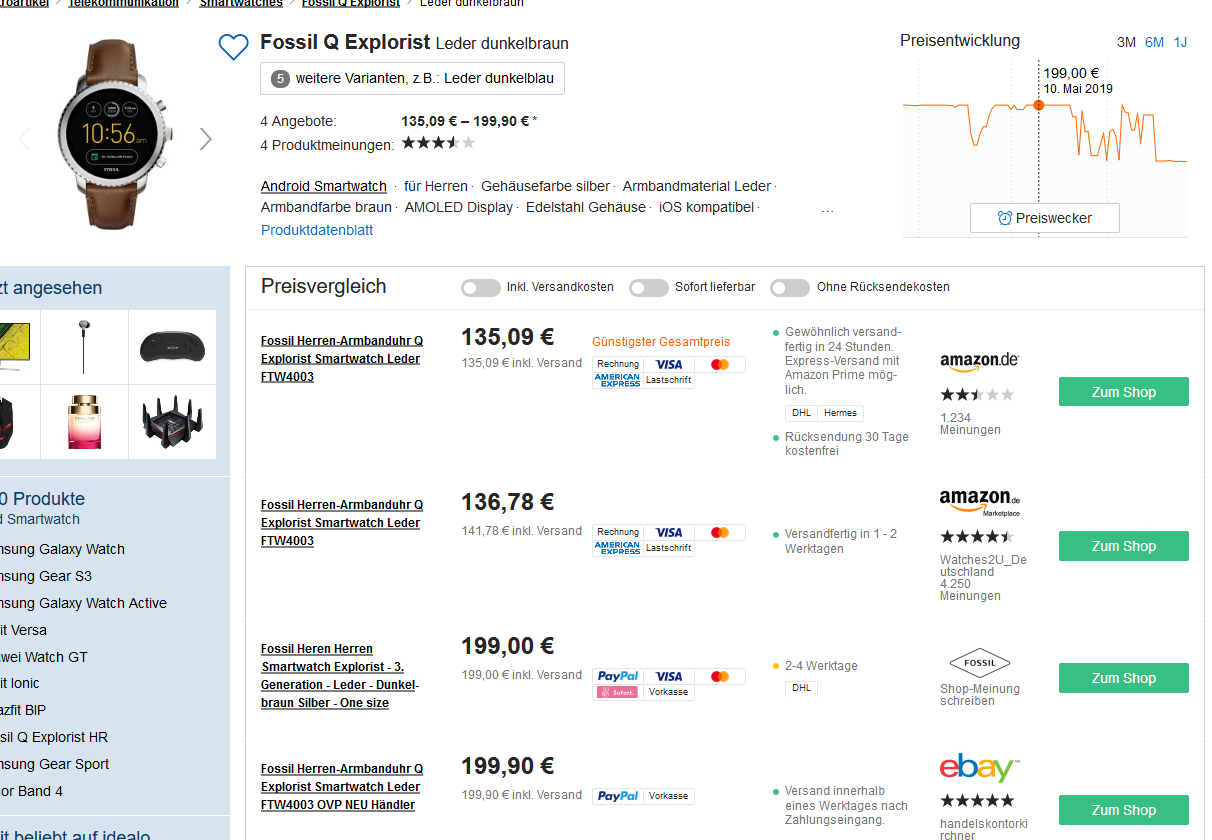Click the perfume bottle thumbnail
The image size is (1212, 840).
tap(85, 422)
